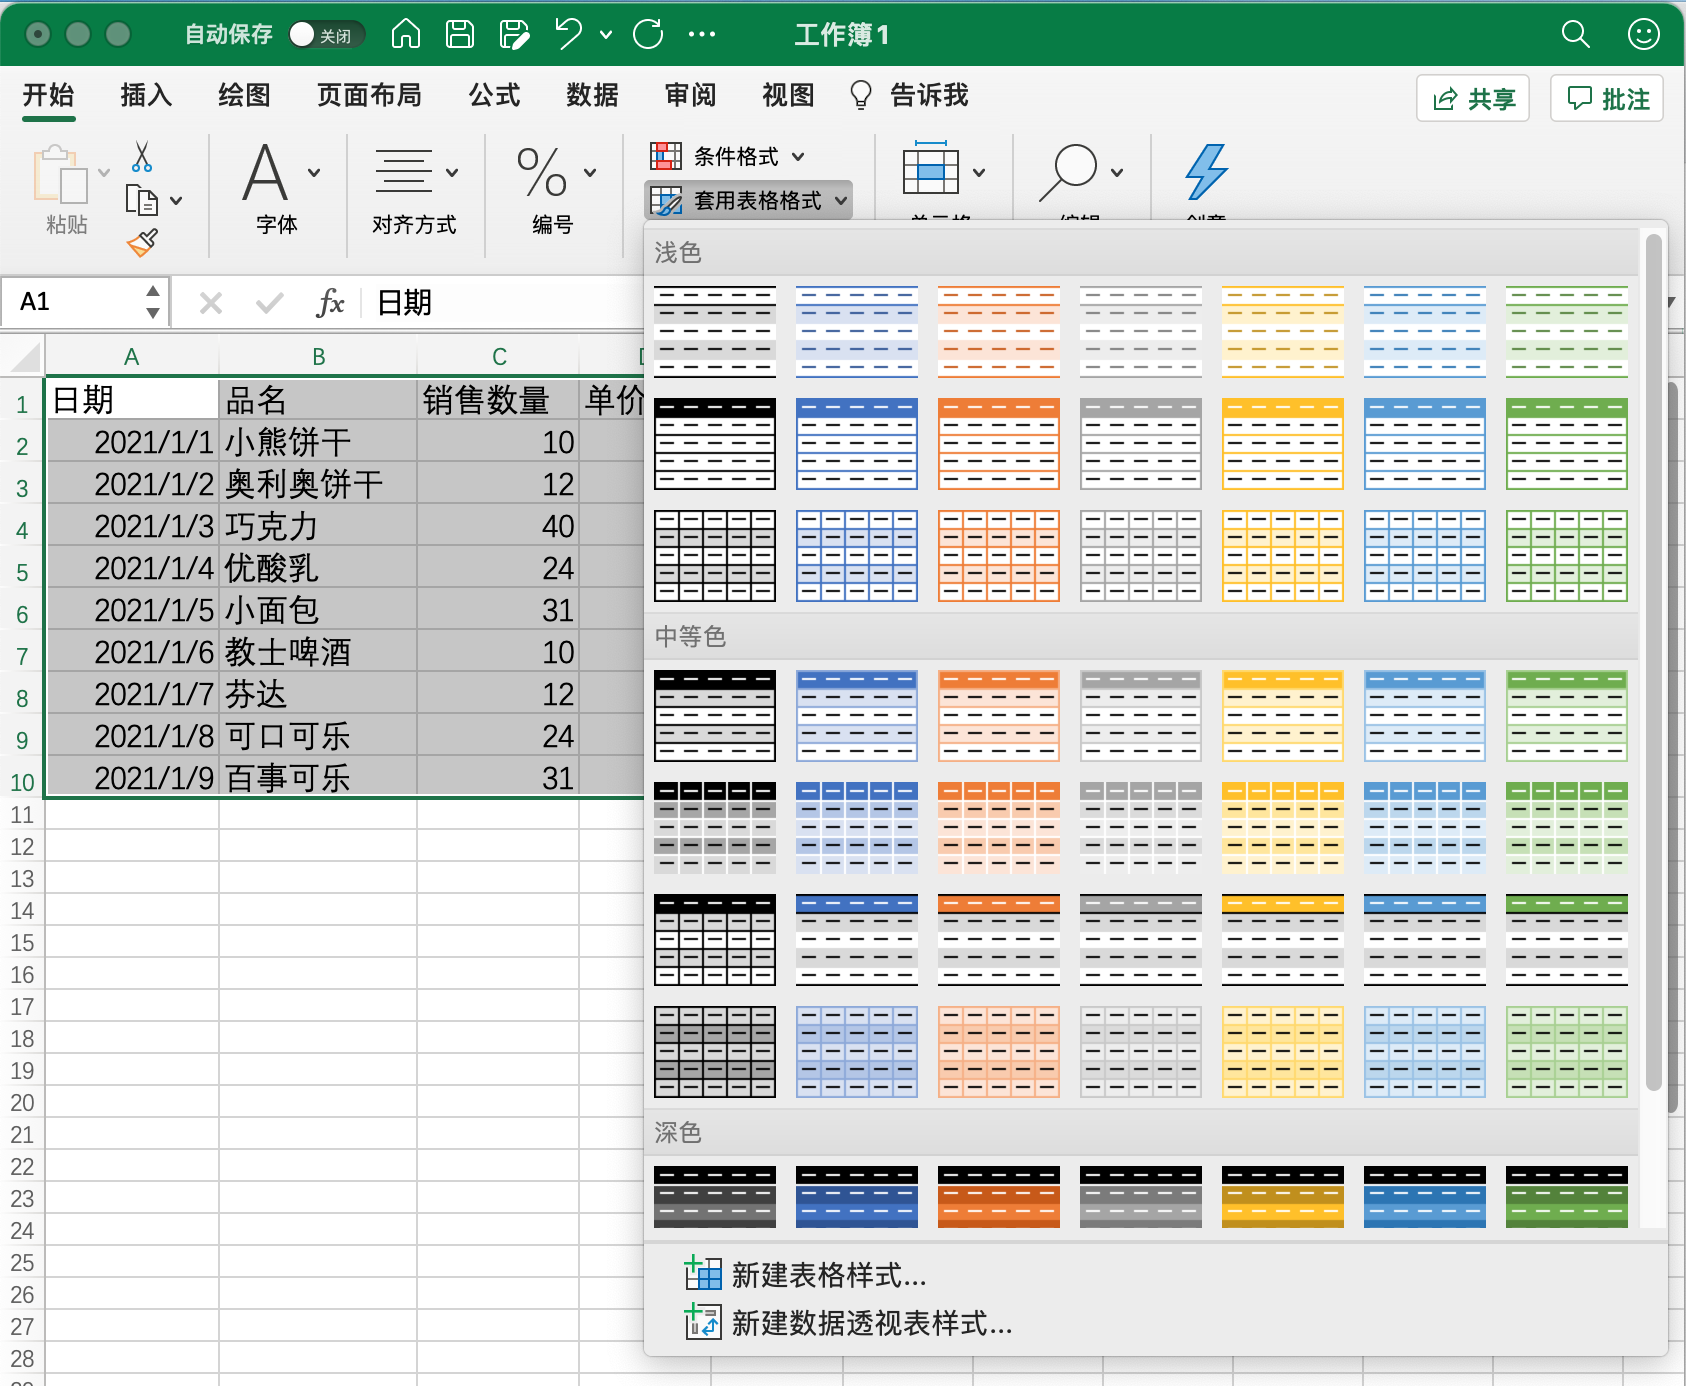
Task: Click the Save floppy disk icon
Action: click(x=460, y=34)
